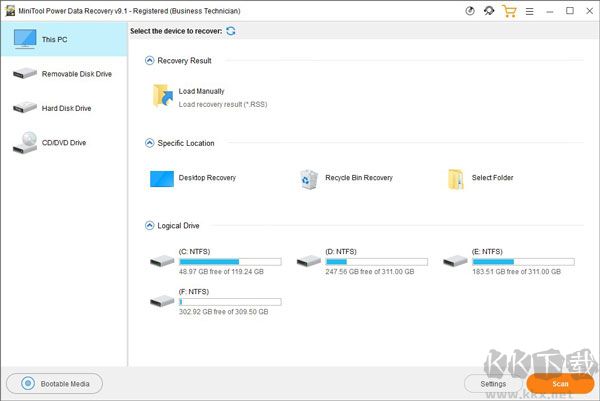Collapse the Recovery Result section
The image size is (600, 401).
tap(150, 61)
